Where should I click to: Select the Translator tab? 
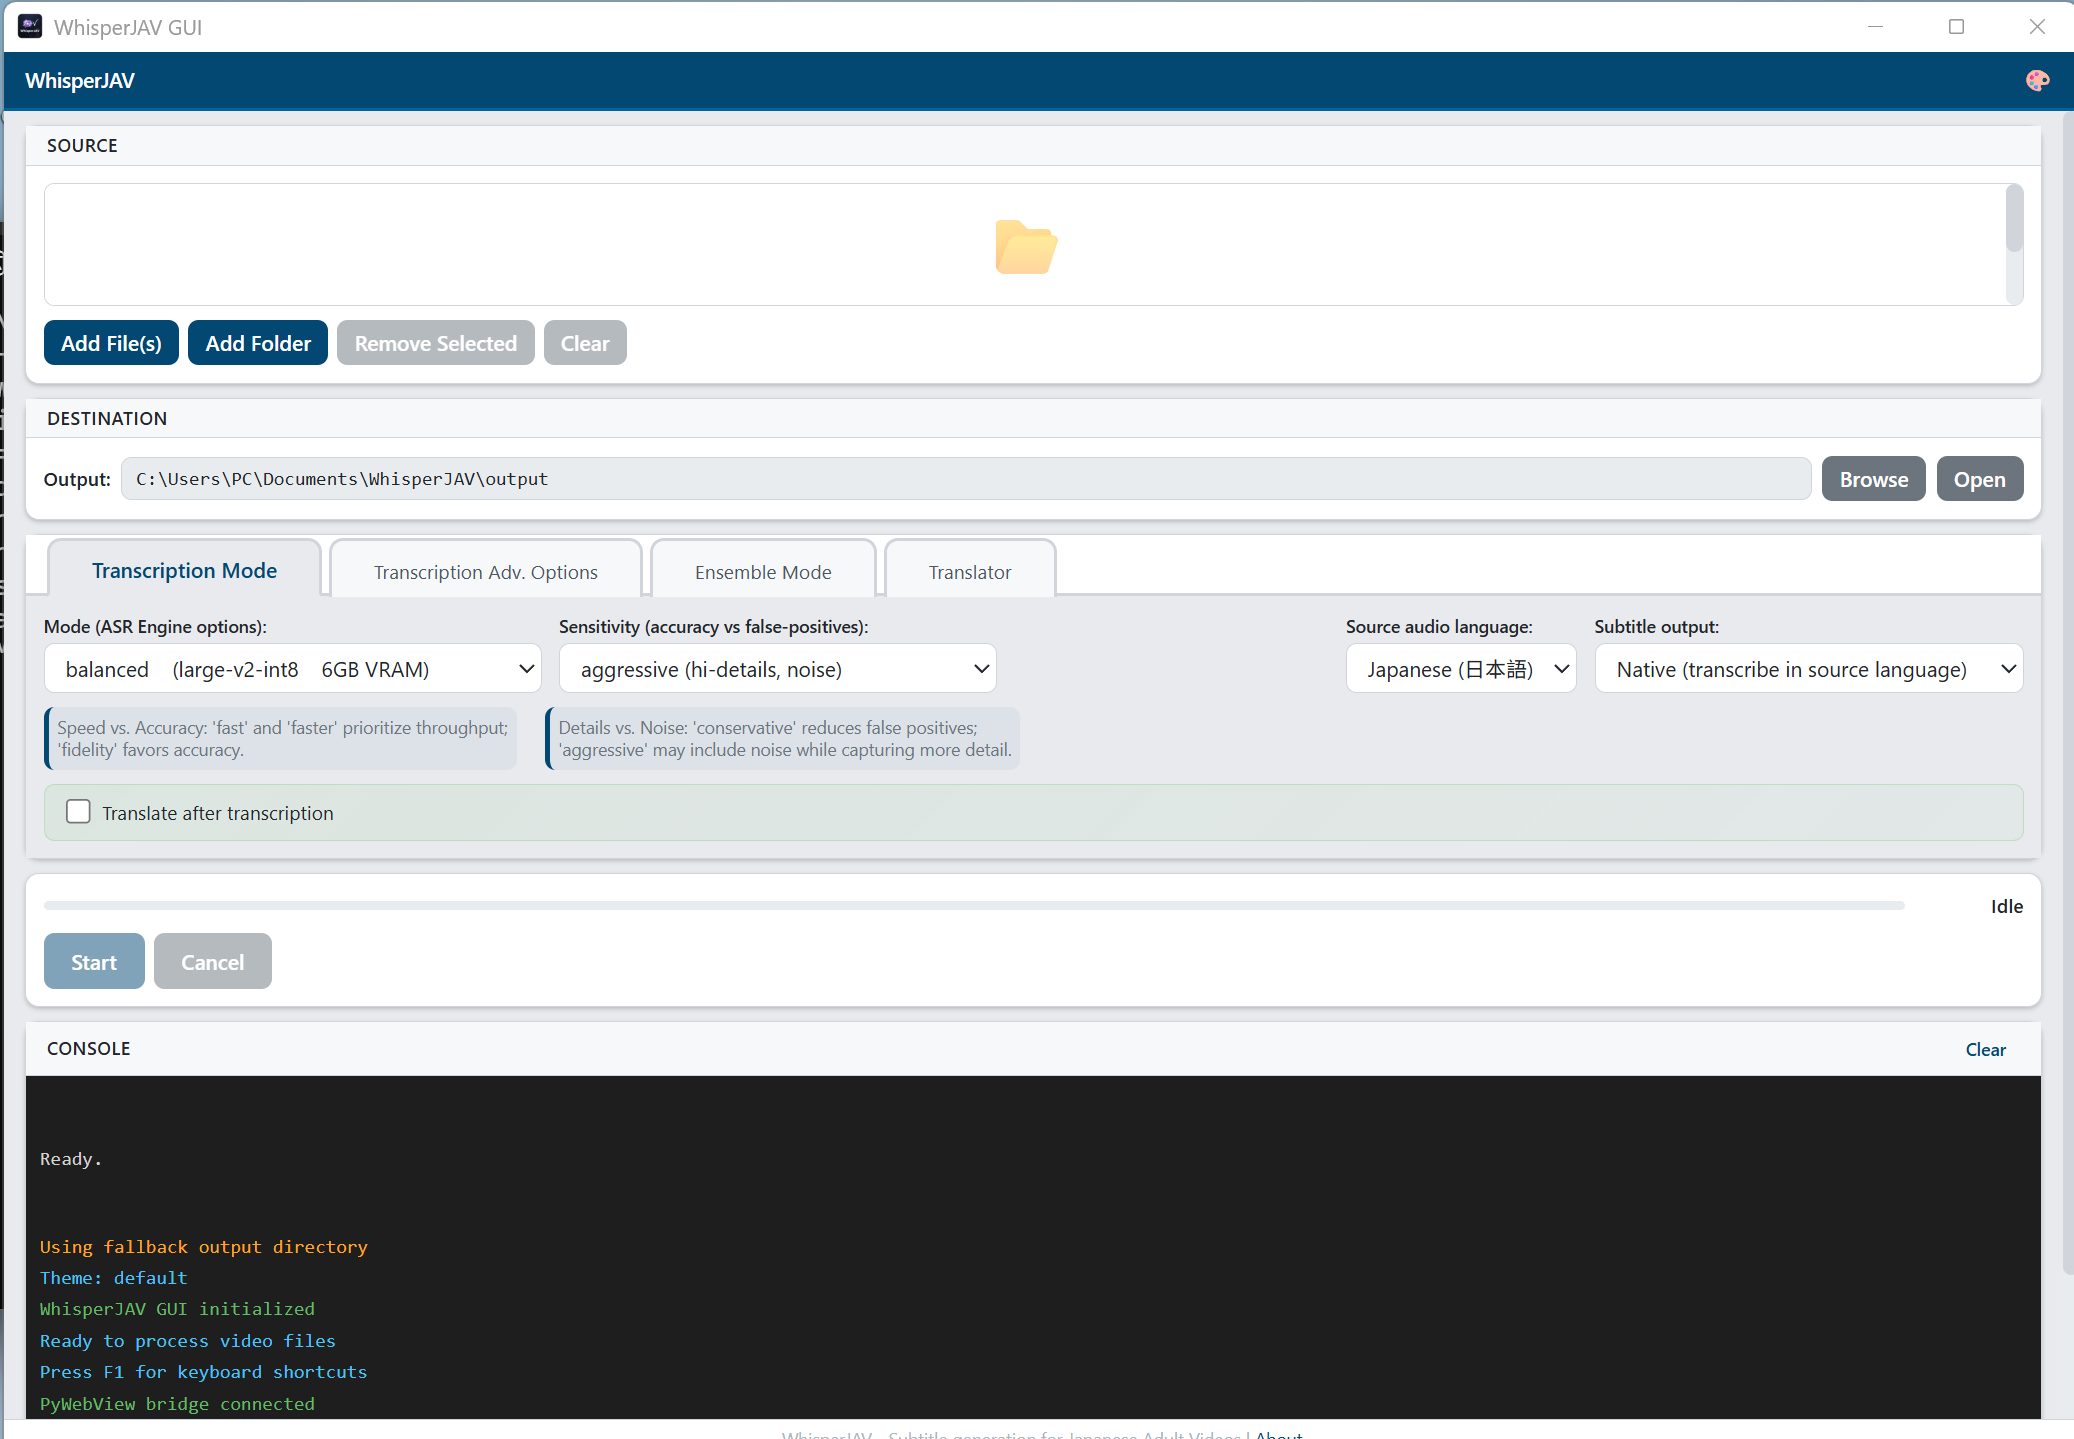pos(969,572)
